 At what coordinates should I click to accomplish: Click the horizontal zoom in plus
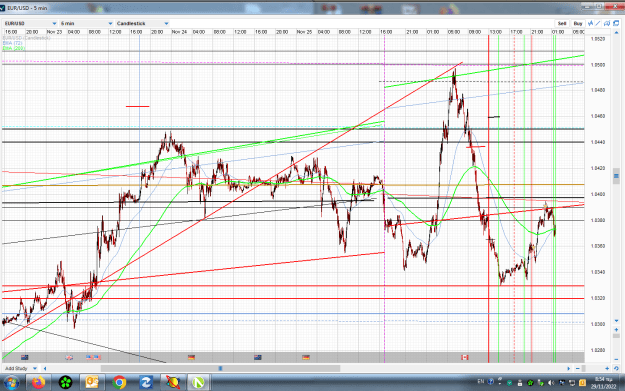tap(607, 368)
